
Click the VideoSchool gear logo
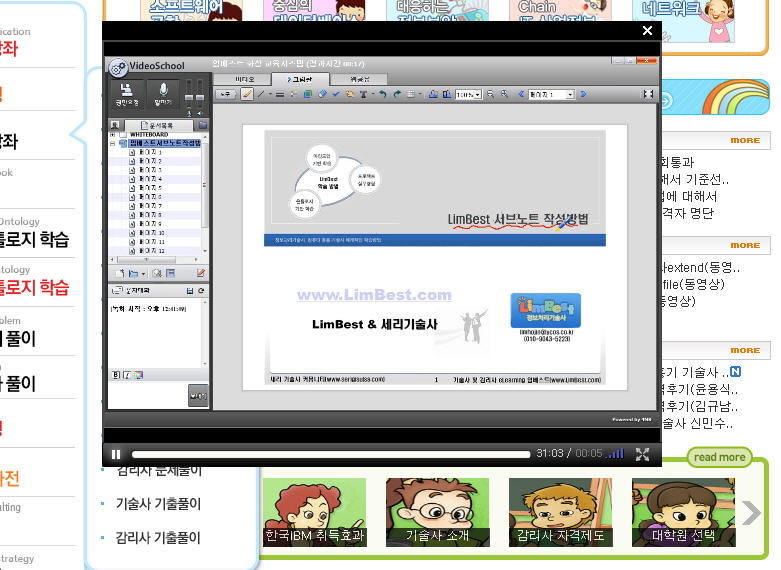coord(118,67)
